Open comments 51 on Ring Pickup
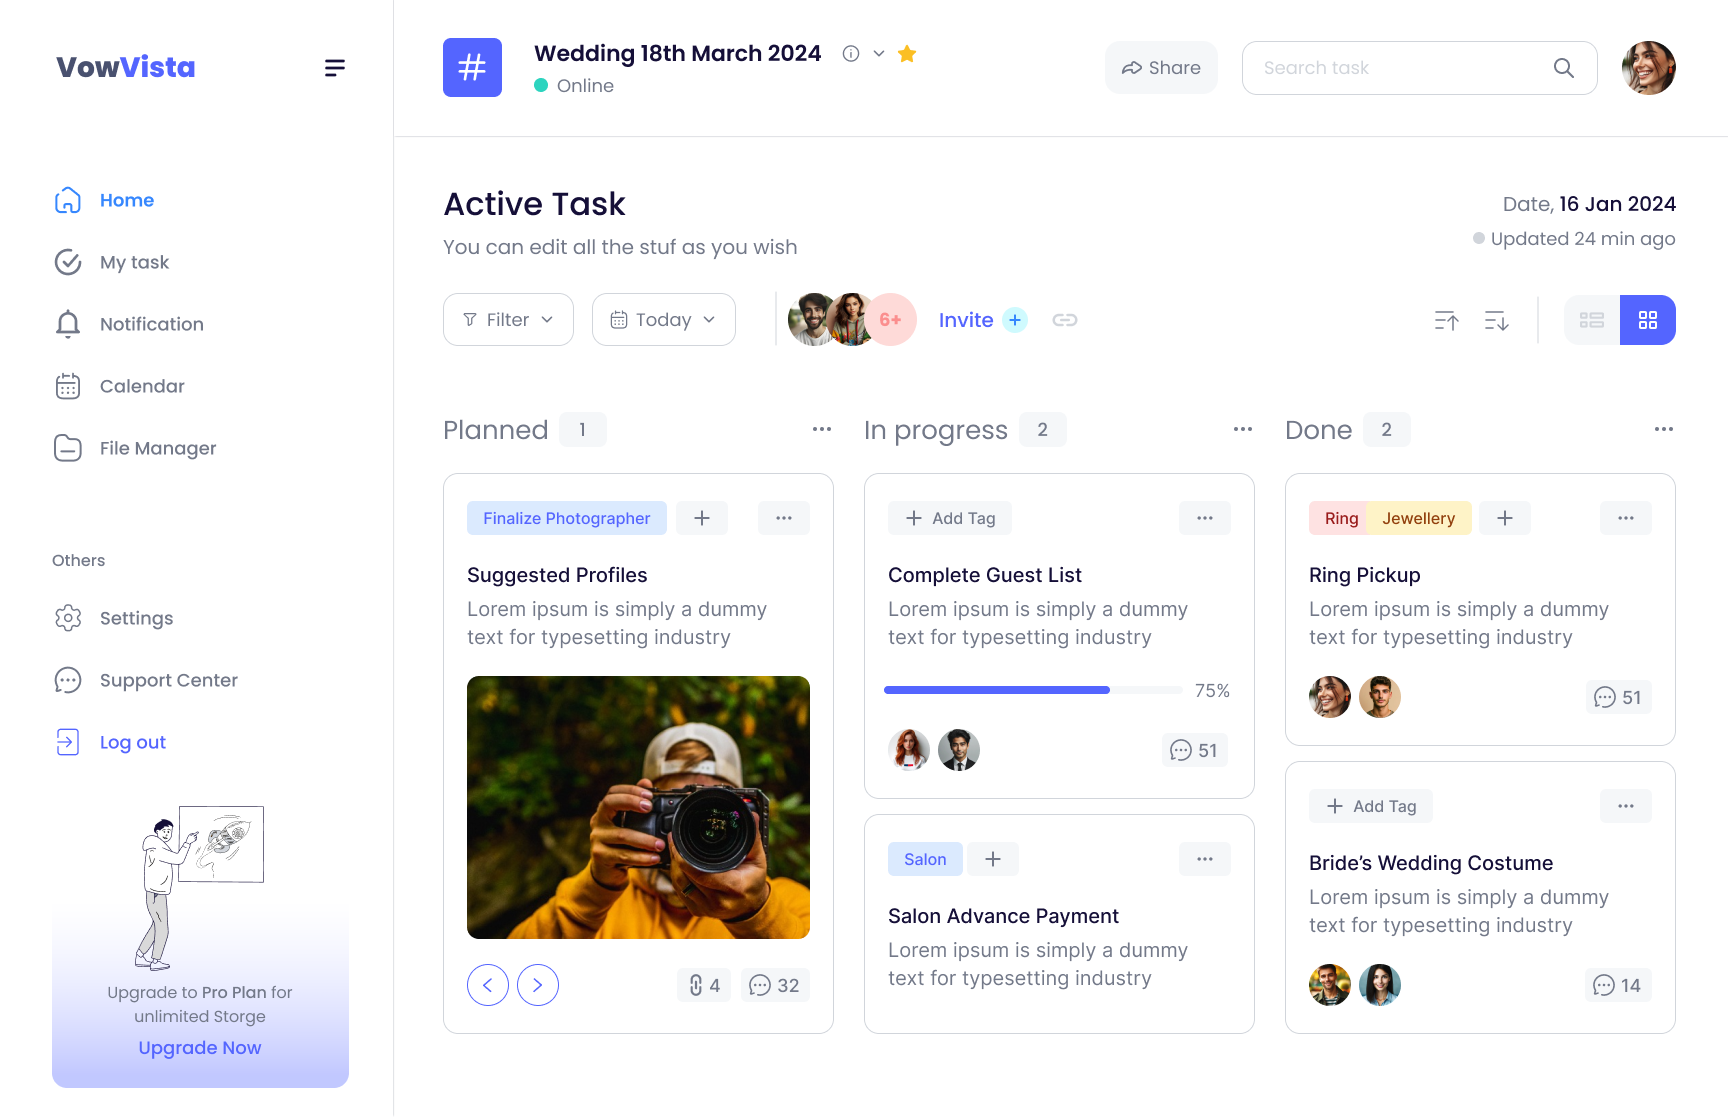This screenshot has width=1728, height=1117. (1618, 697)
